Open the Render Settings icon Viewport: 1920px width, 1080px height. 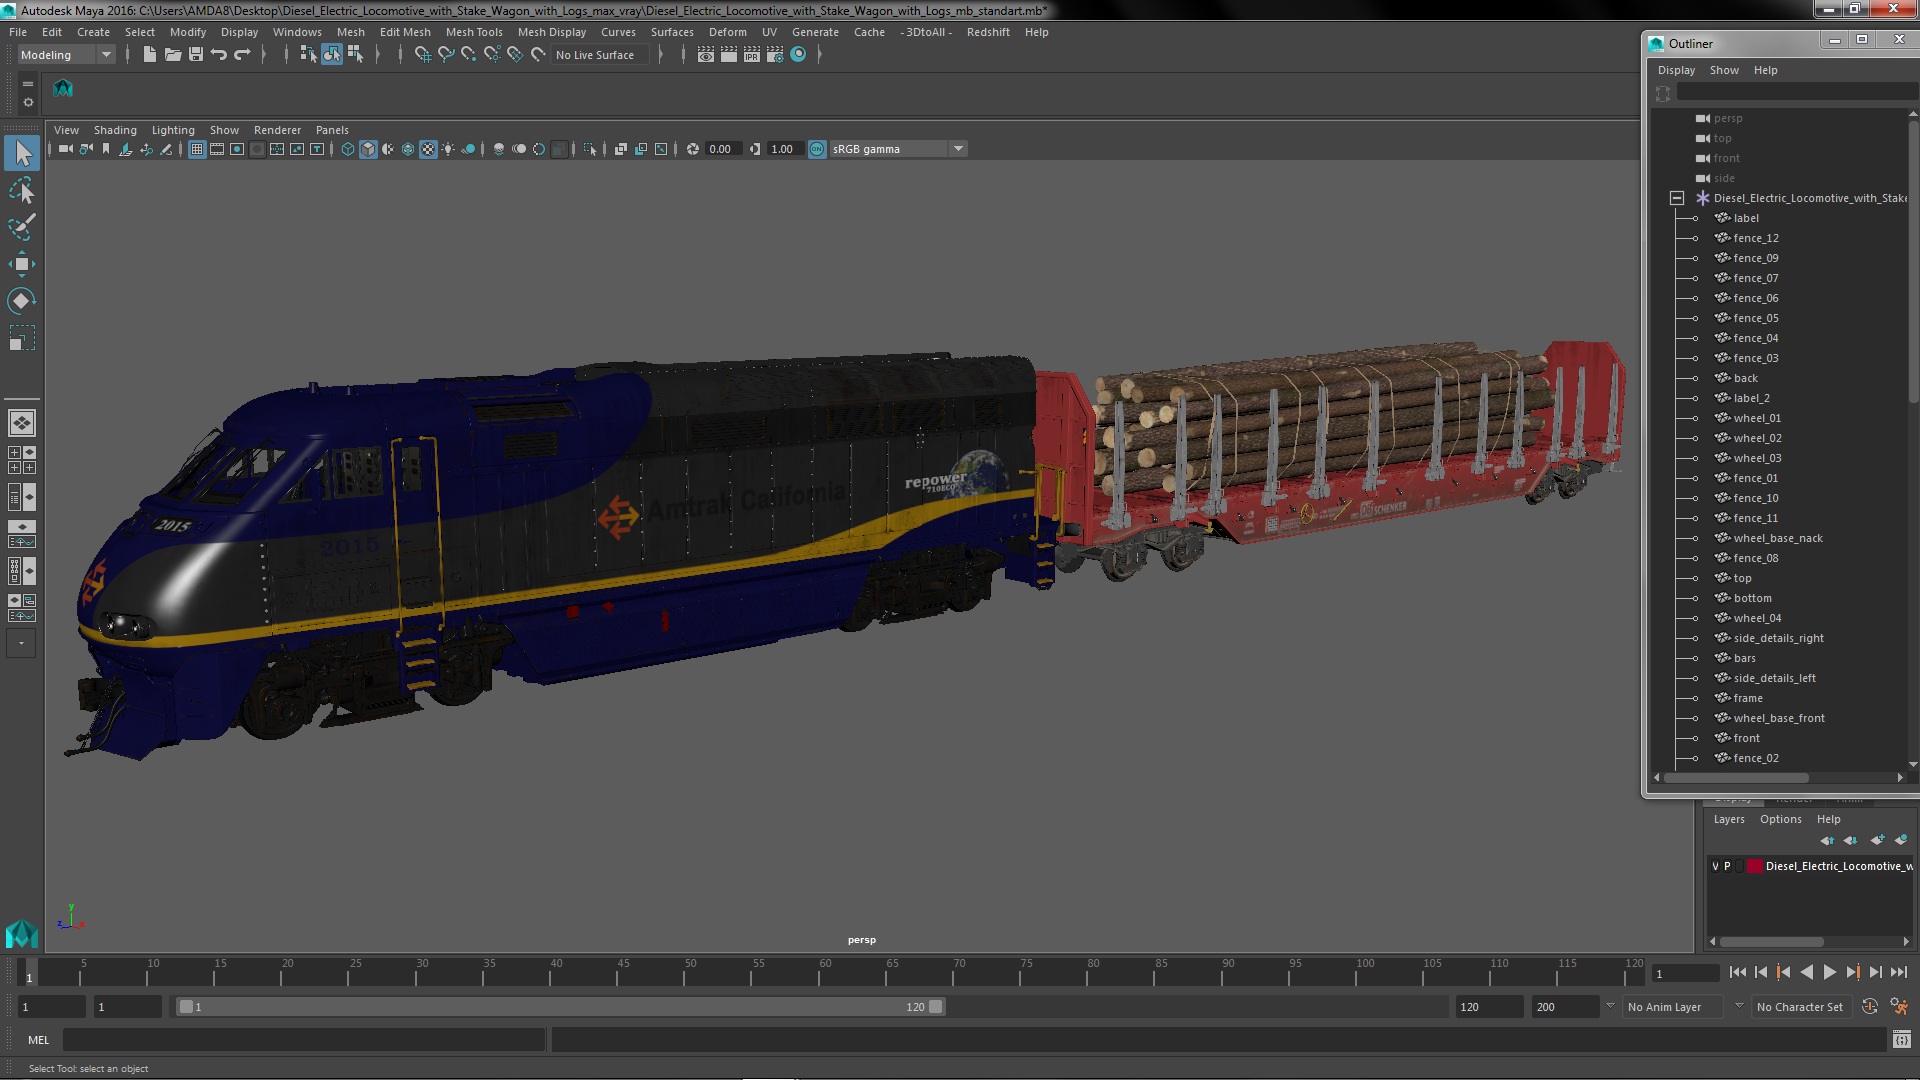pyautogui.click(x=774, y=55)
